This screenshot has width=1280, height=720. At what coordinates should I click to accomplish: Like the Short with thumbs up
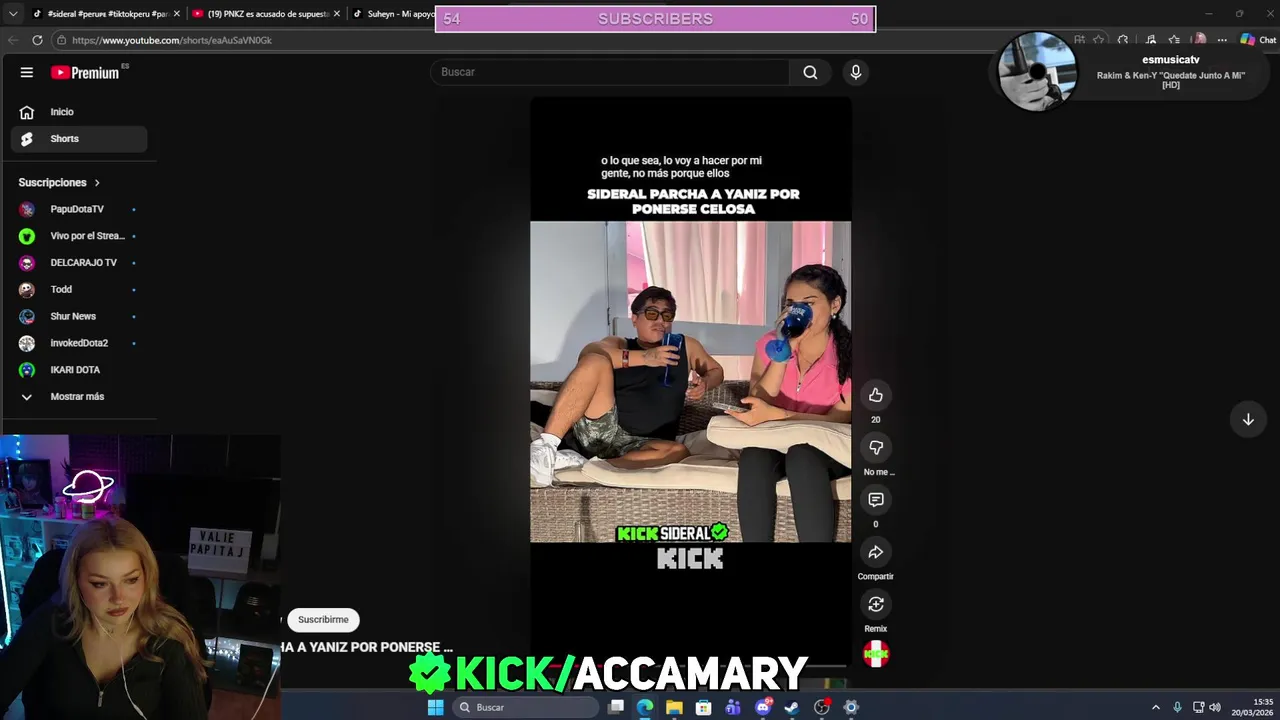[876, 395]
